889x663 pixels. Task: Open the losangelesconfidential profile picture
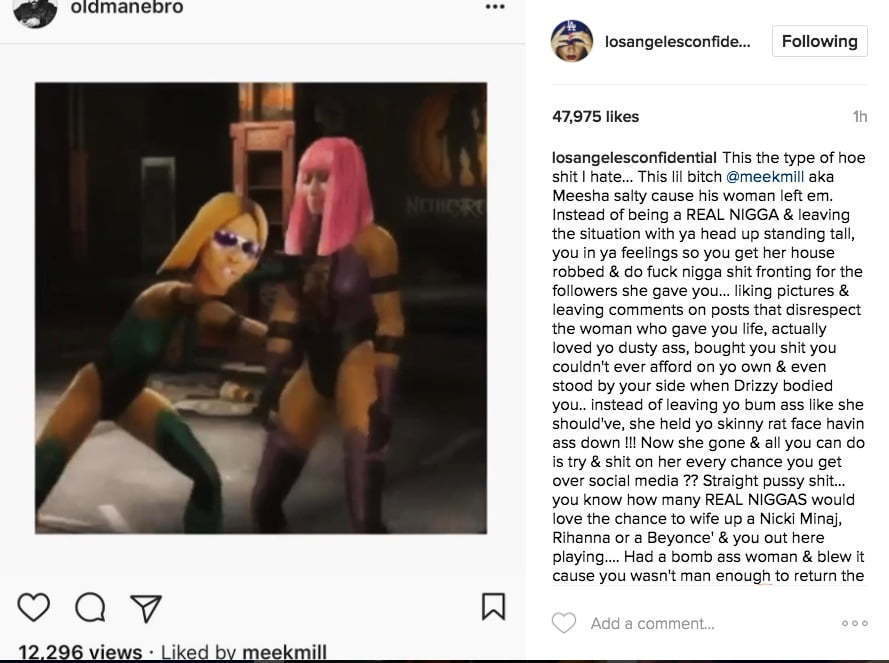(x=572, y=41)
